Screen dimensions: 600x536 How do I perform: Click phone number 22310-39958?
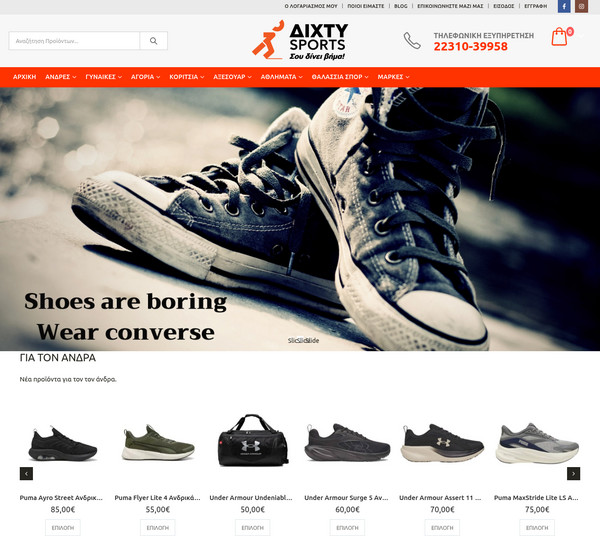(470, 47)
